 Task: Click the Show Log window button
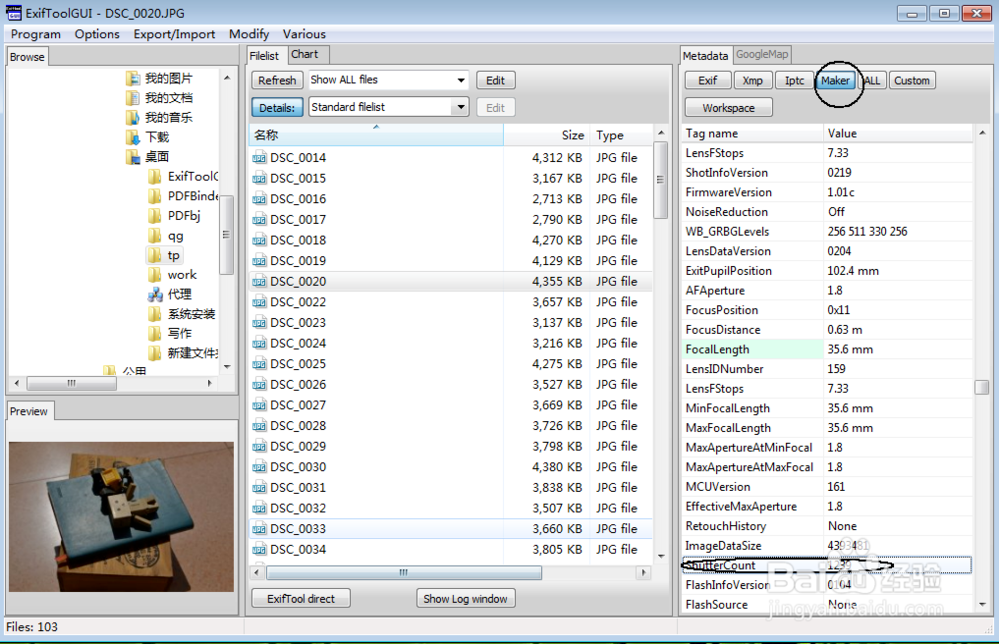pos(466,599)
